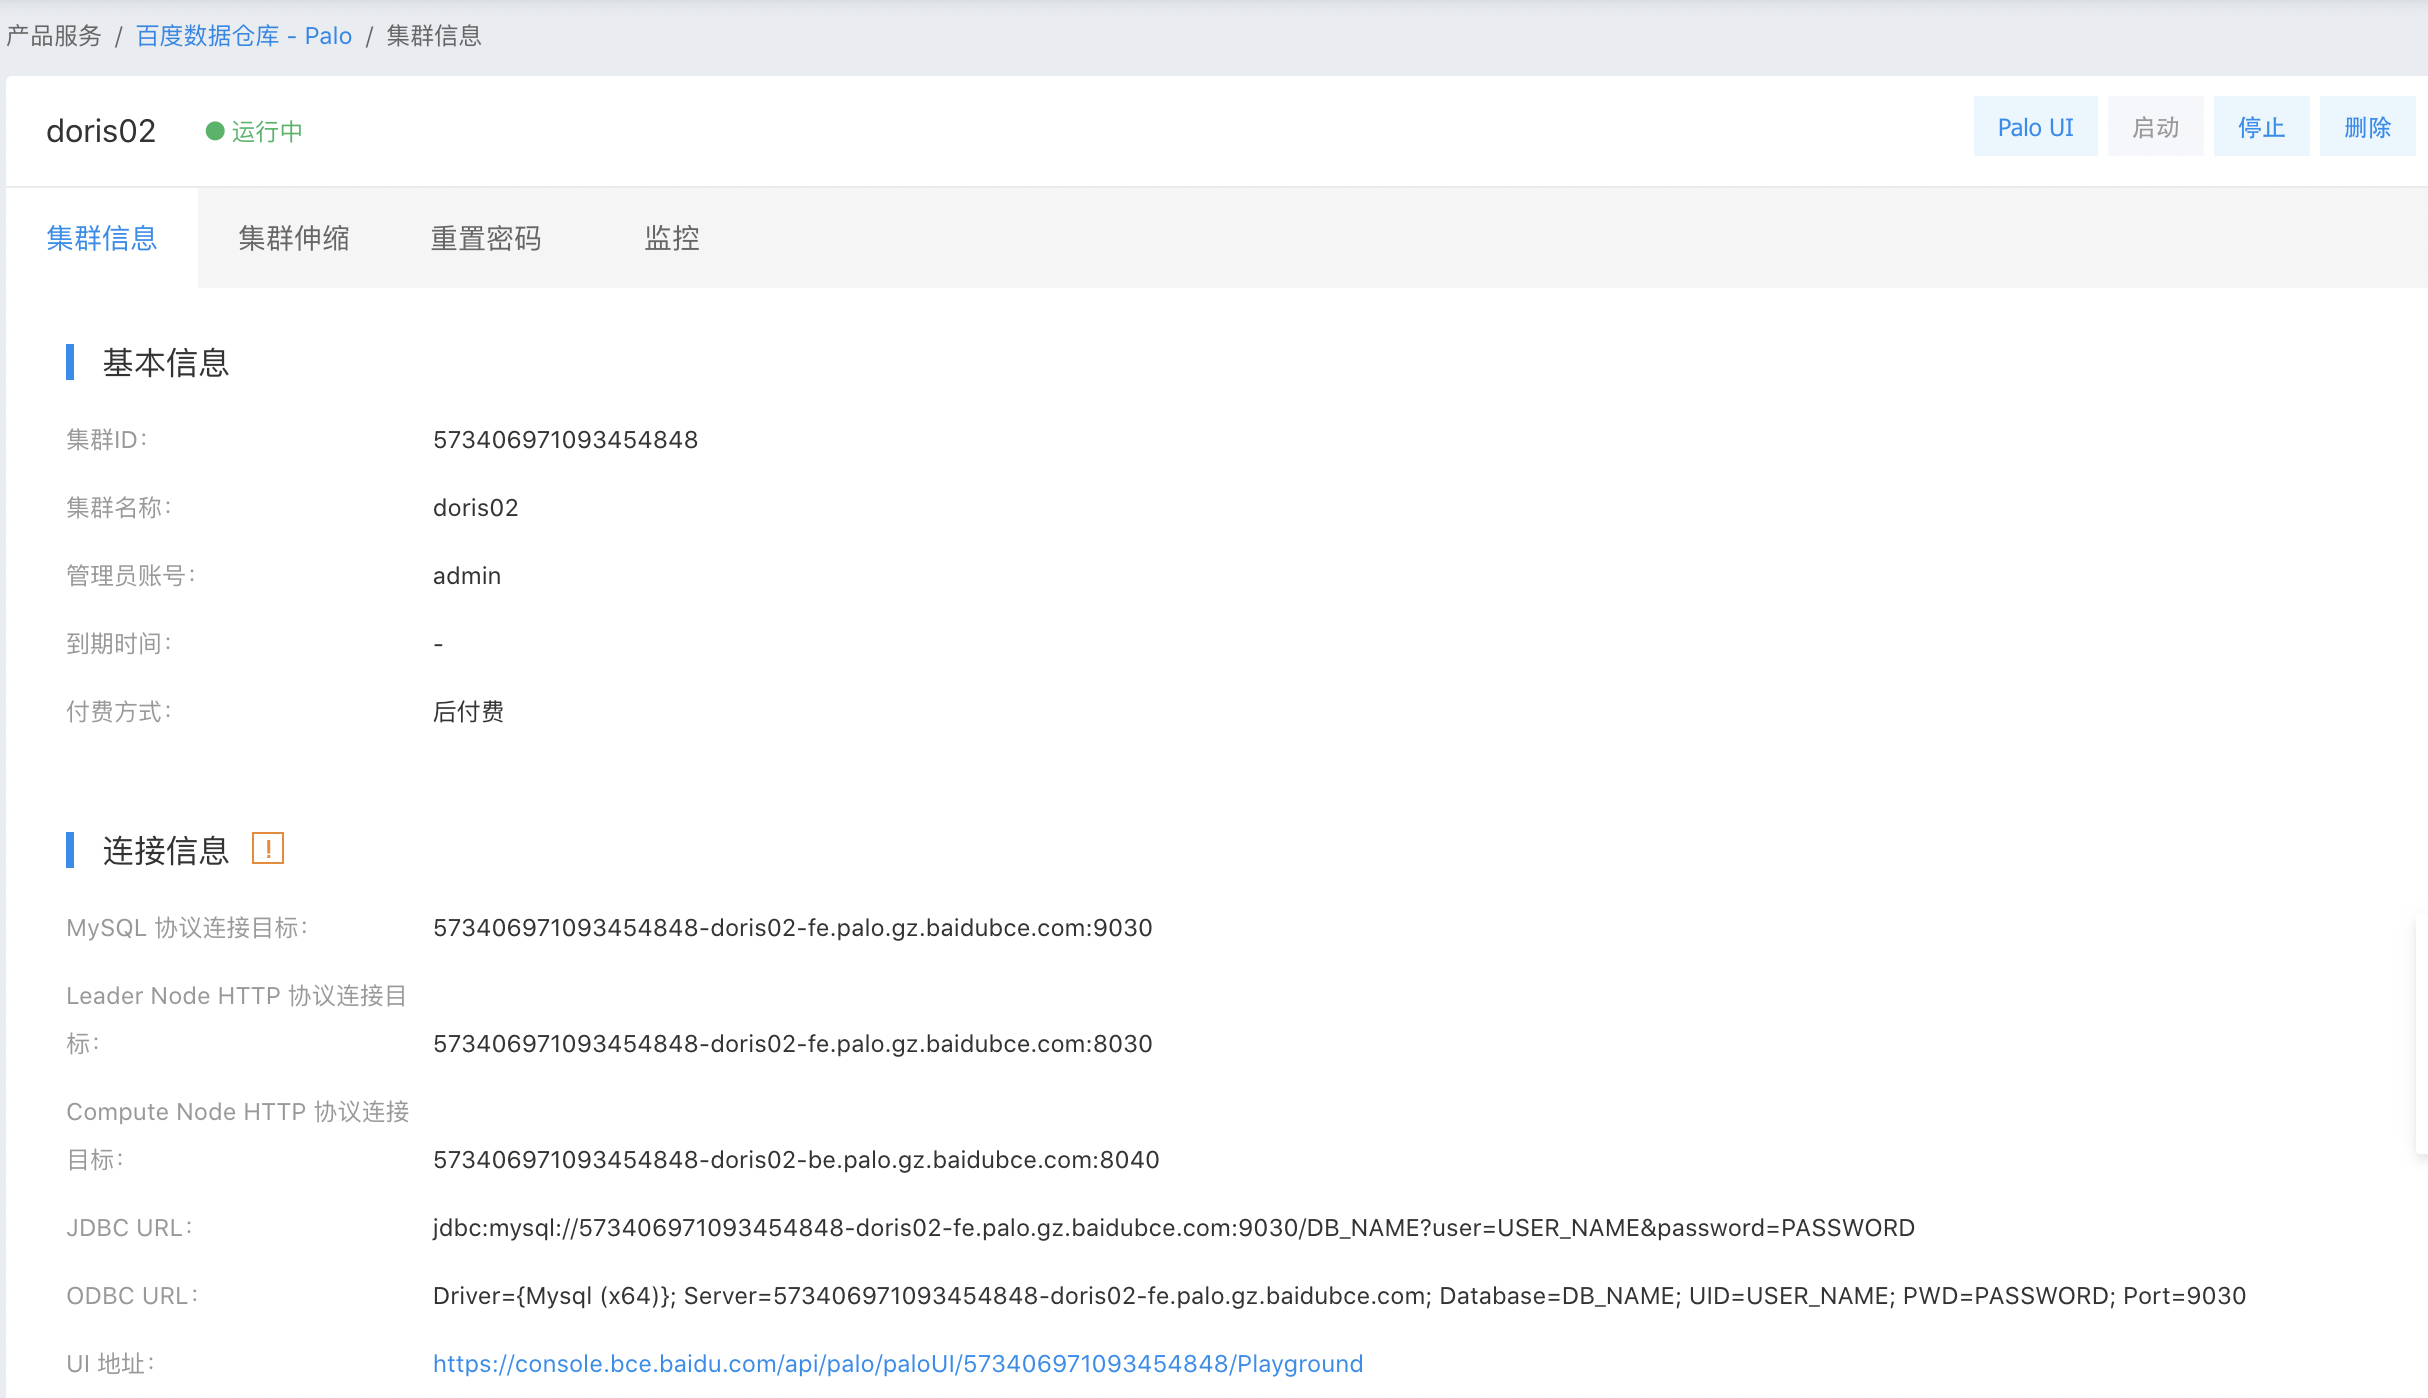
Task: Click the 集群信息 breadcrumb text
Action: [x=434, y=36]
